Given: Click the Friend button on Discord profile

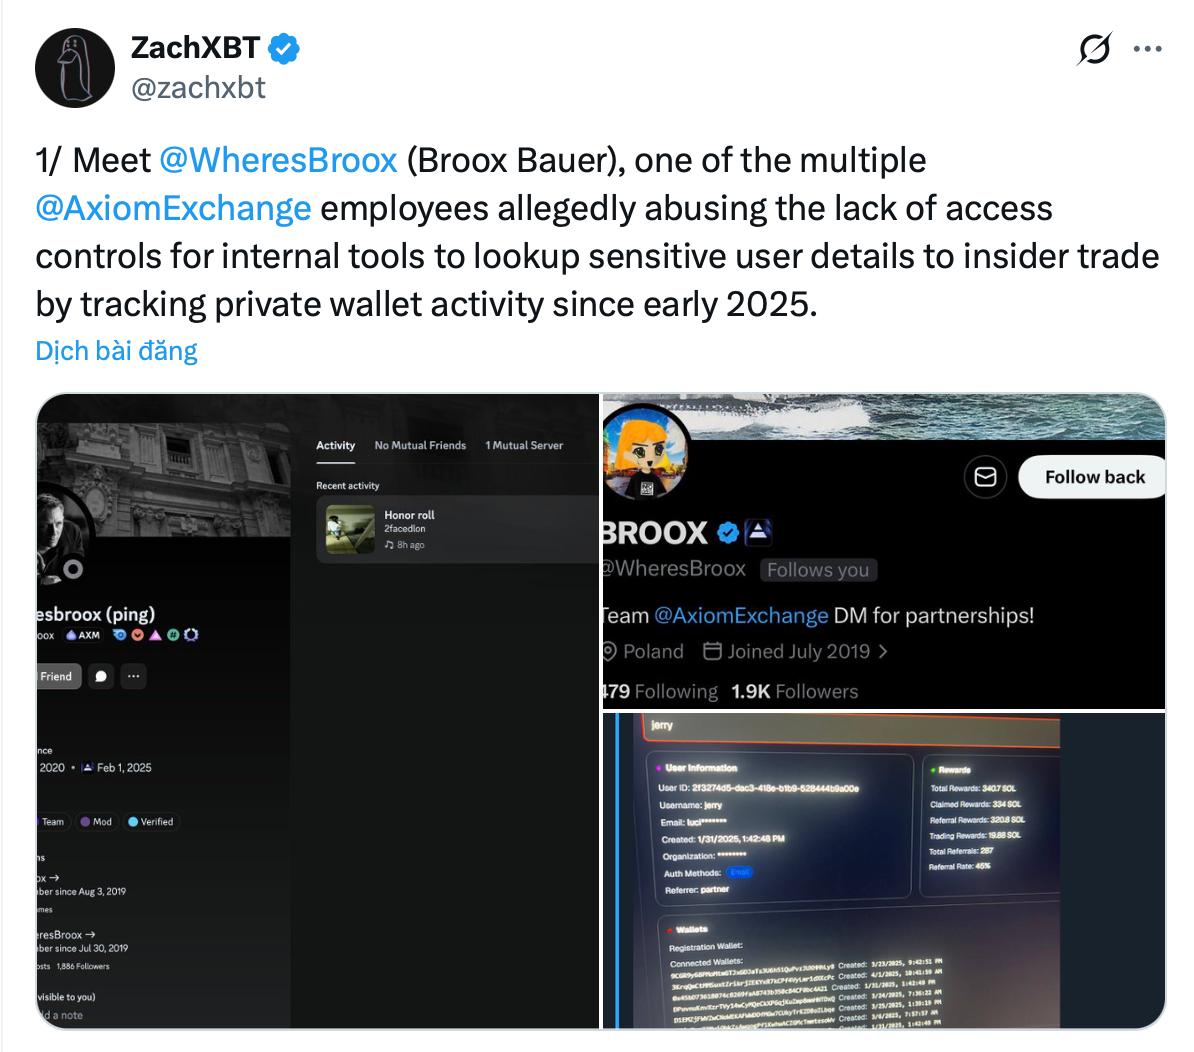Looking at the screenshot, I should point(58,676).
